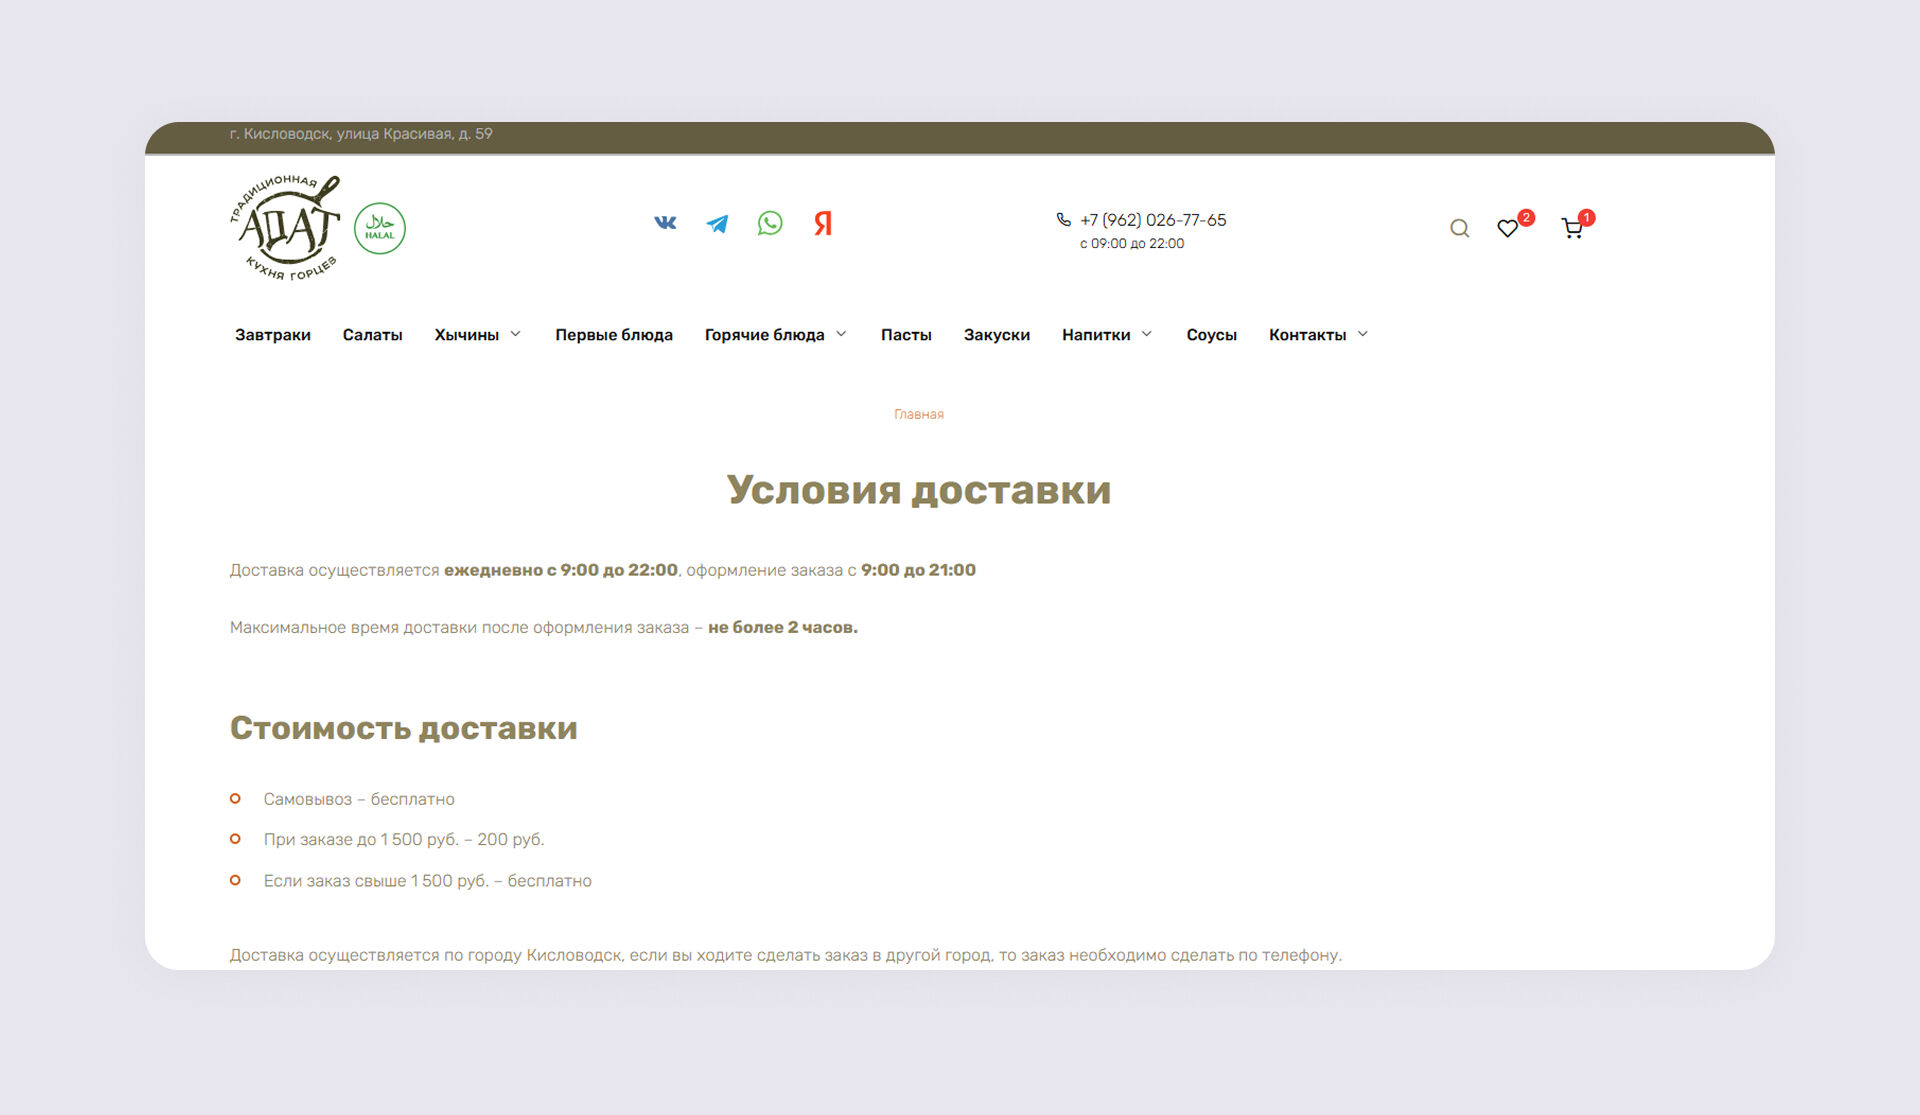Open the search magnifier icon
Screen dimensions: 1920x1115
point(1459,228)
